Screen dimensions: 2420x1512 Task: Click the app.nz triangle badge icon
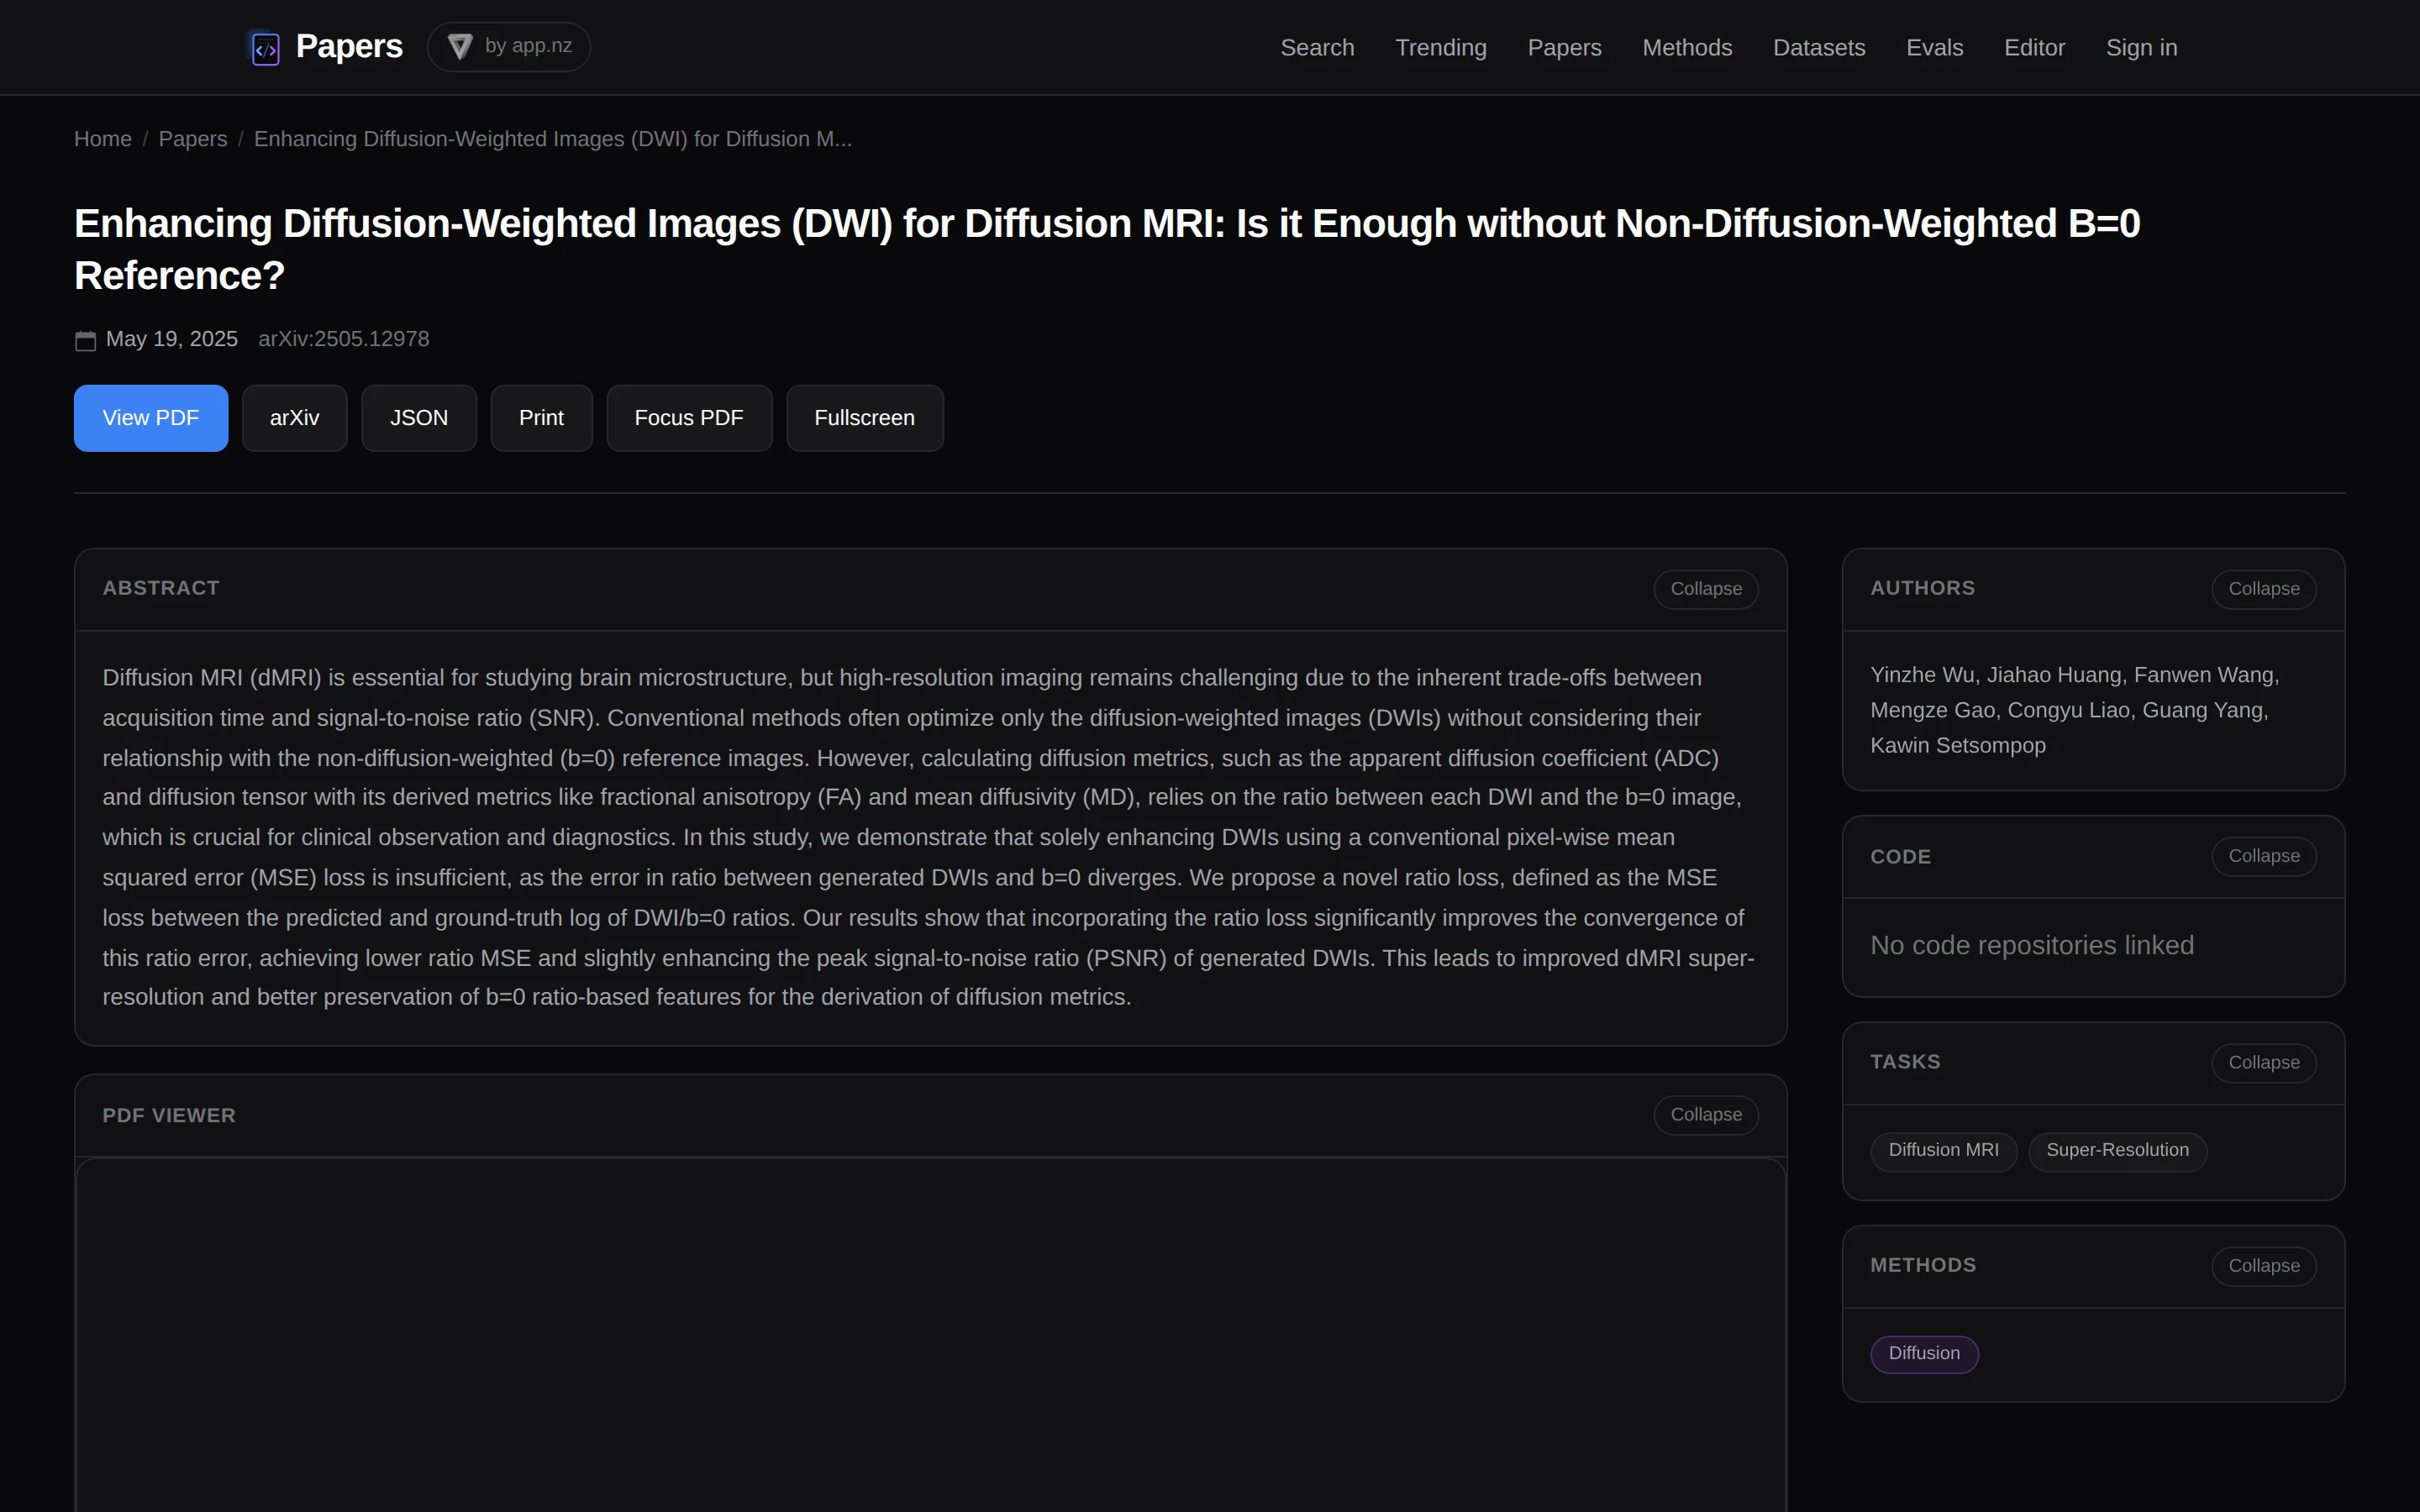(460, 47)
